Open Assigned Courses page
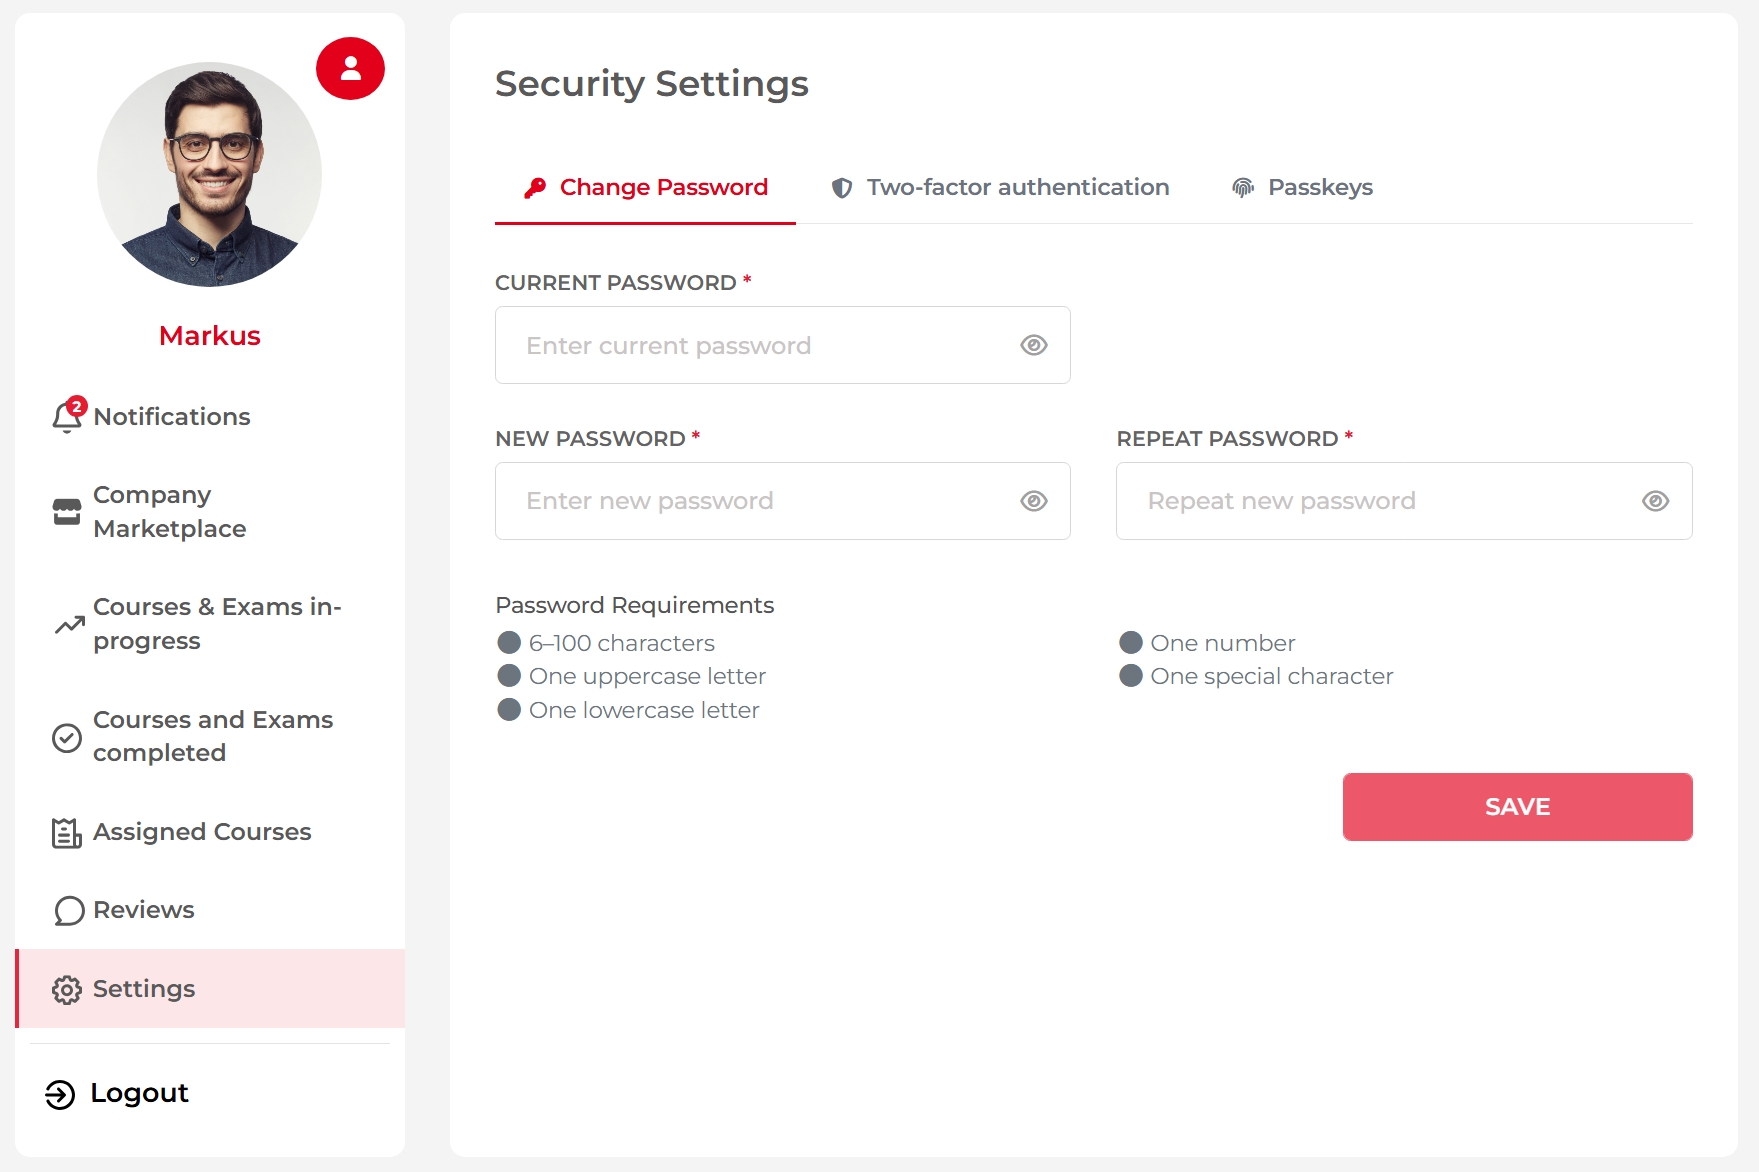 point(210,832)
